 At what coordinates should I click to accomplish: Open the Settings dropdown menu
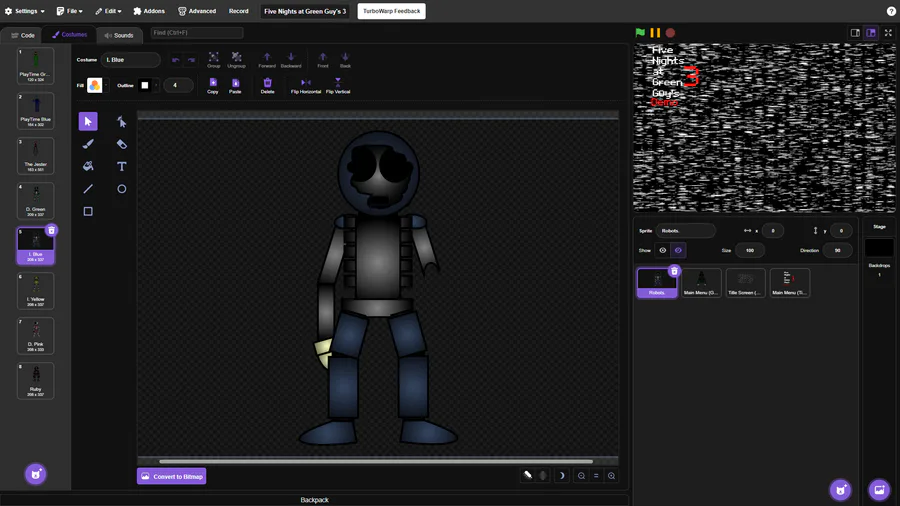tap(24, 11)
